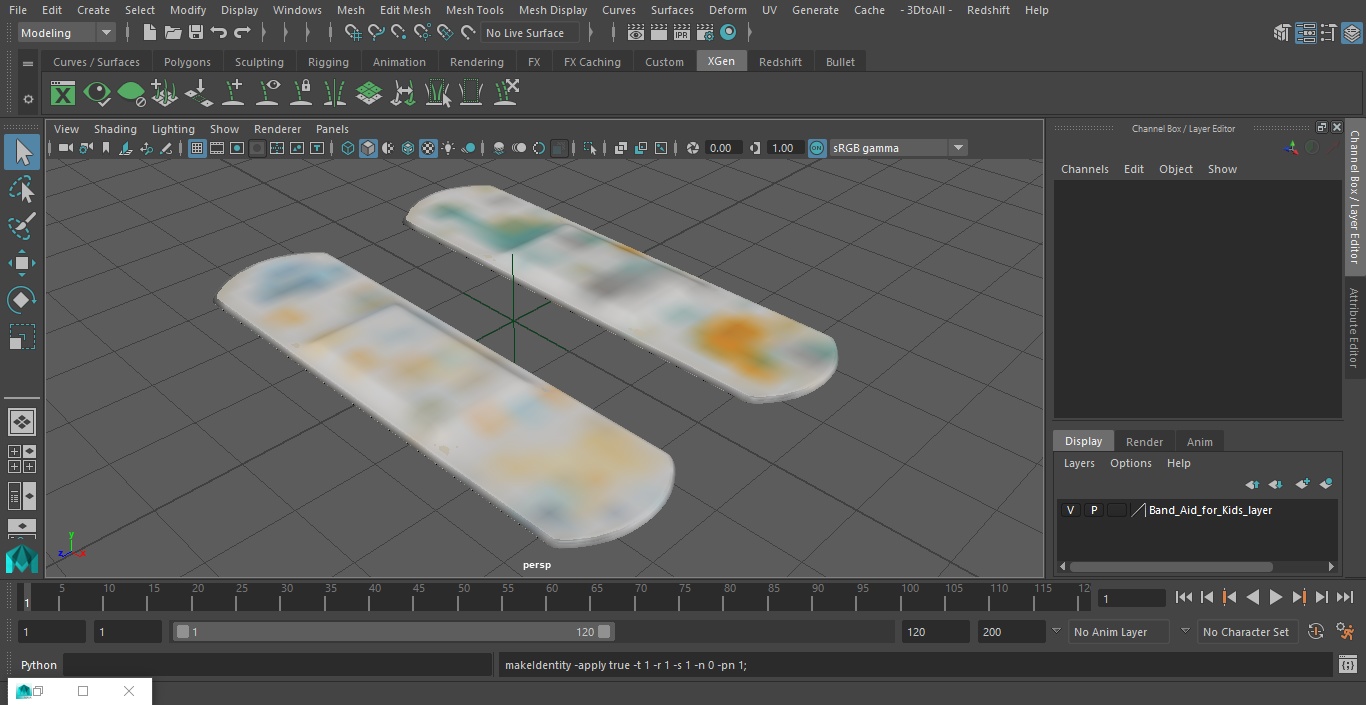The height and width of the screenshot is (705, 1366).
Task: Click the shelf settings gear icon
Action: pyautogui.click(x=28, y=99)
